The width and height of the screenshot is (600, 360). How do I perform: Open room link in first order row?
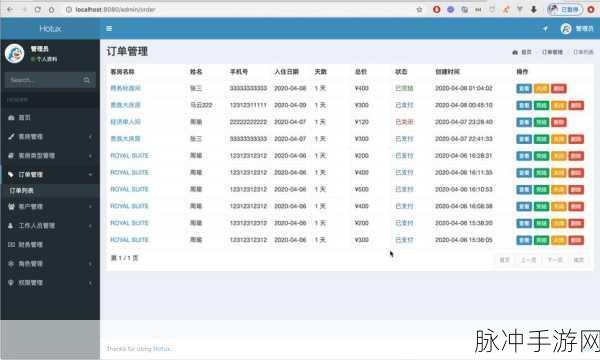point(126,88)
